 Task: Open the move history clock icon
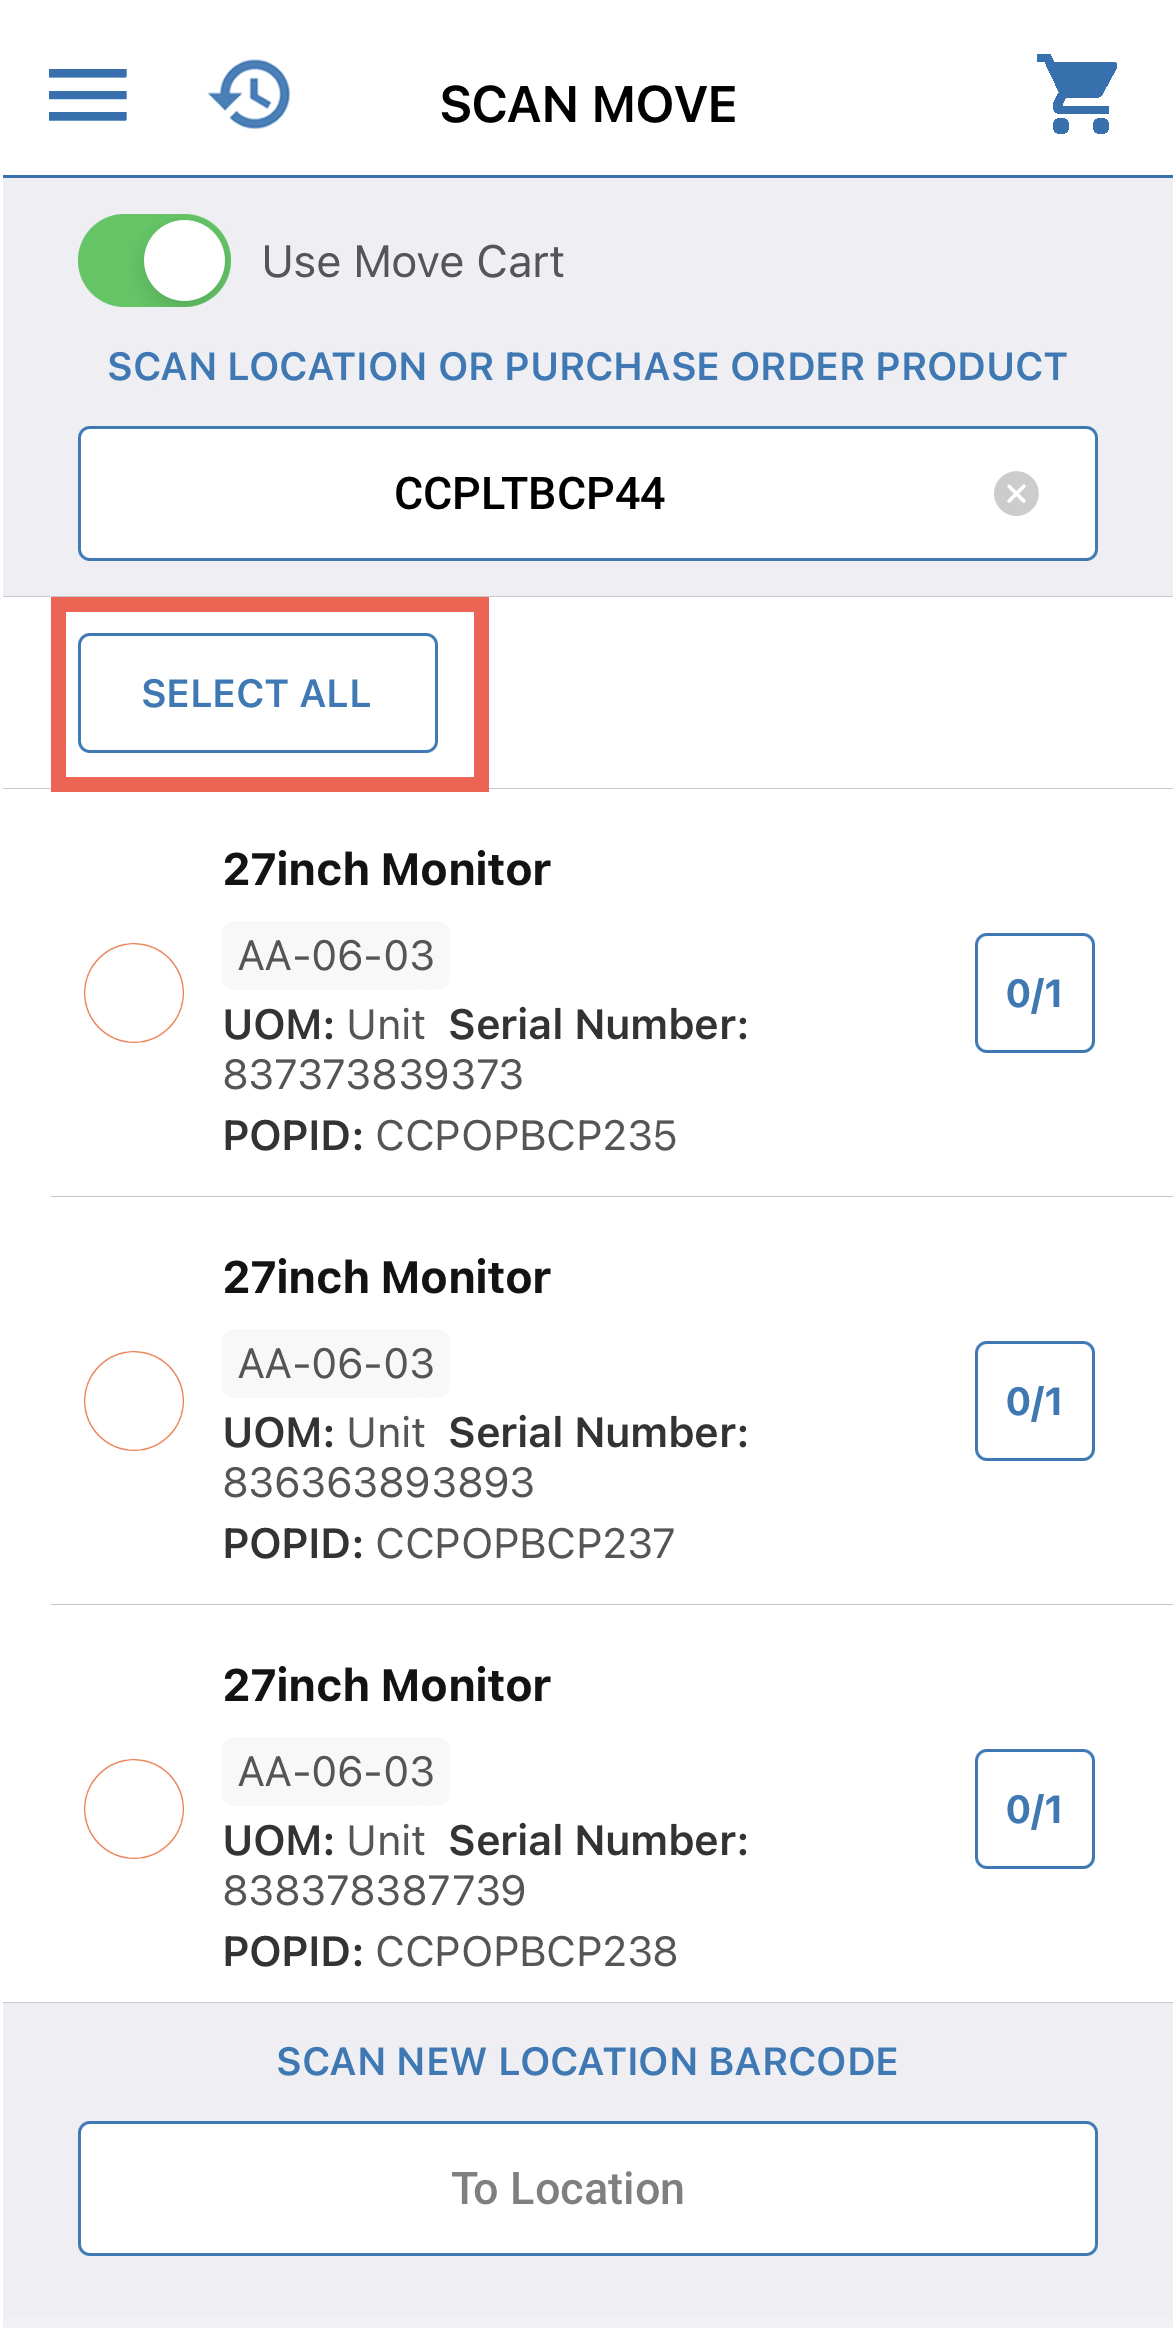250,95
